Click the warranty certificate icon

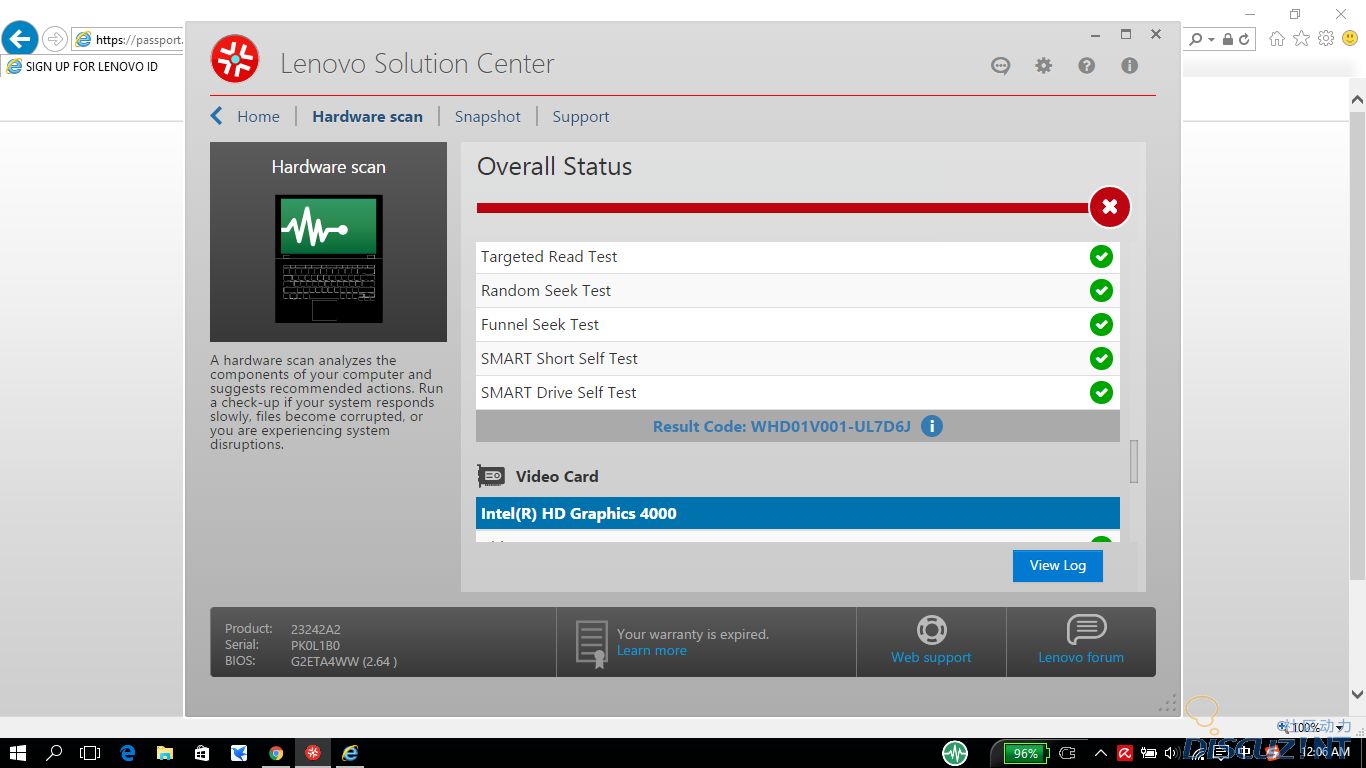(x=591, y=643)
